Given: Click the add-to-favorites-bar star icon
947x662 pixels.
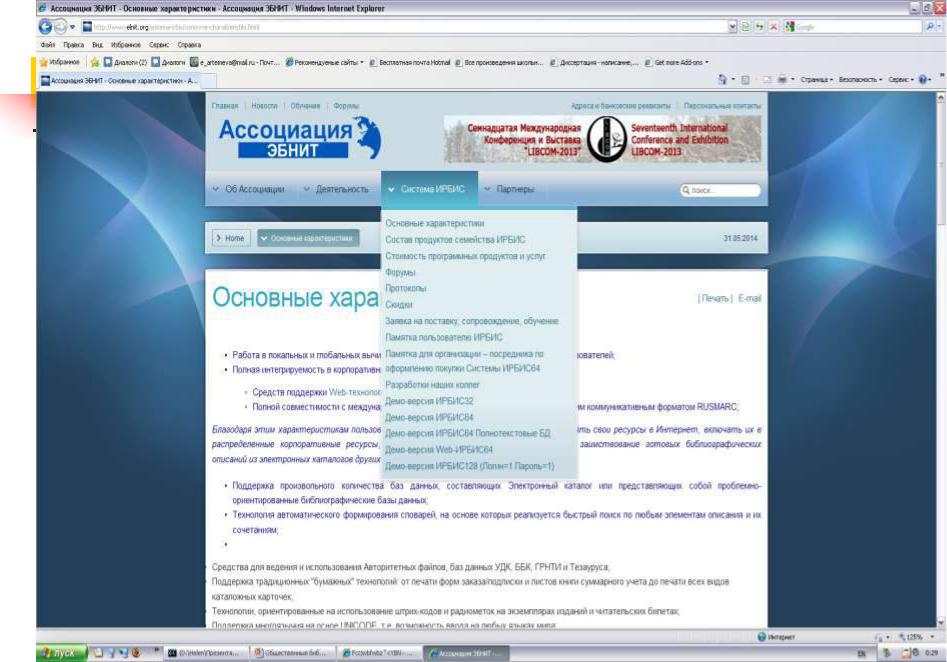Looking at the screenshot, I should pyautogui.click(x=95, y=62).
